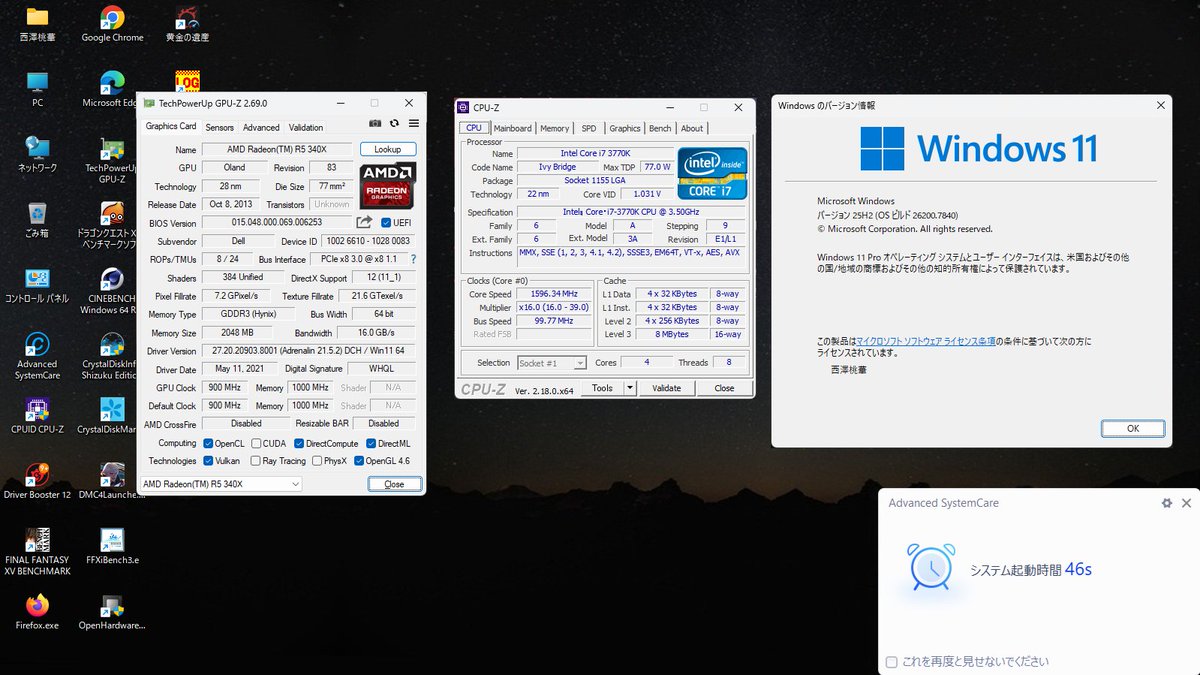Click the CPU-Z Tools button
1200x675 pixels.
tap(603, 388)
